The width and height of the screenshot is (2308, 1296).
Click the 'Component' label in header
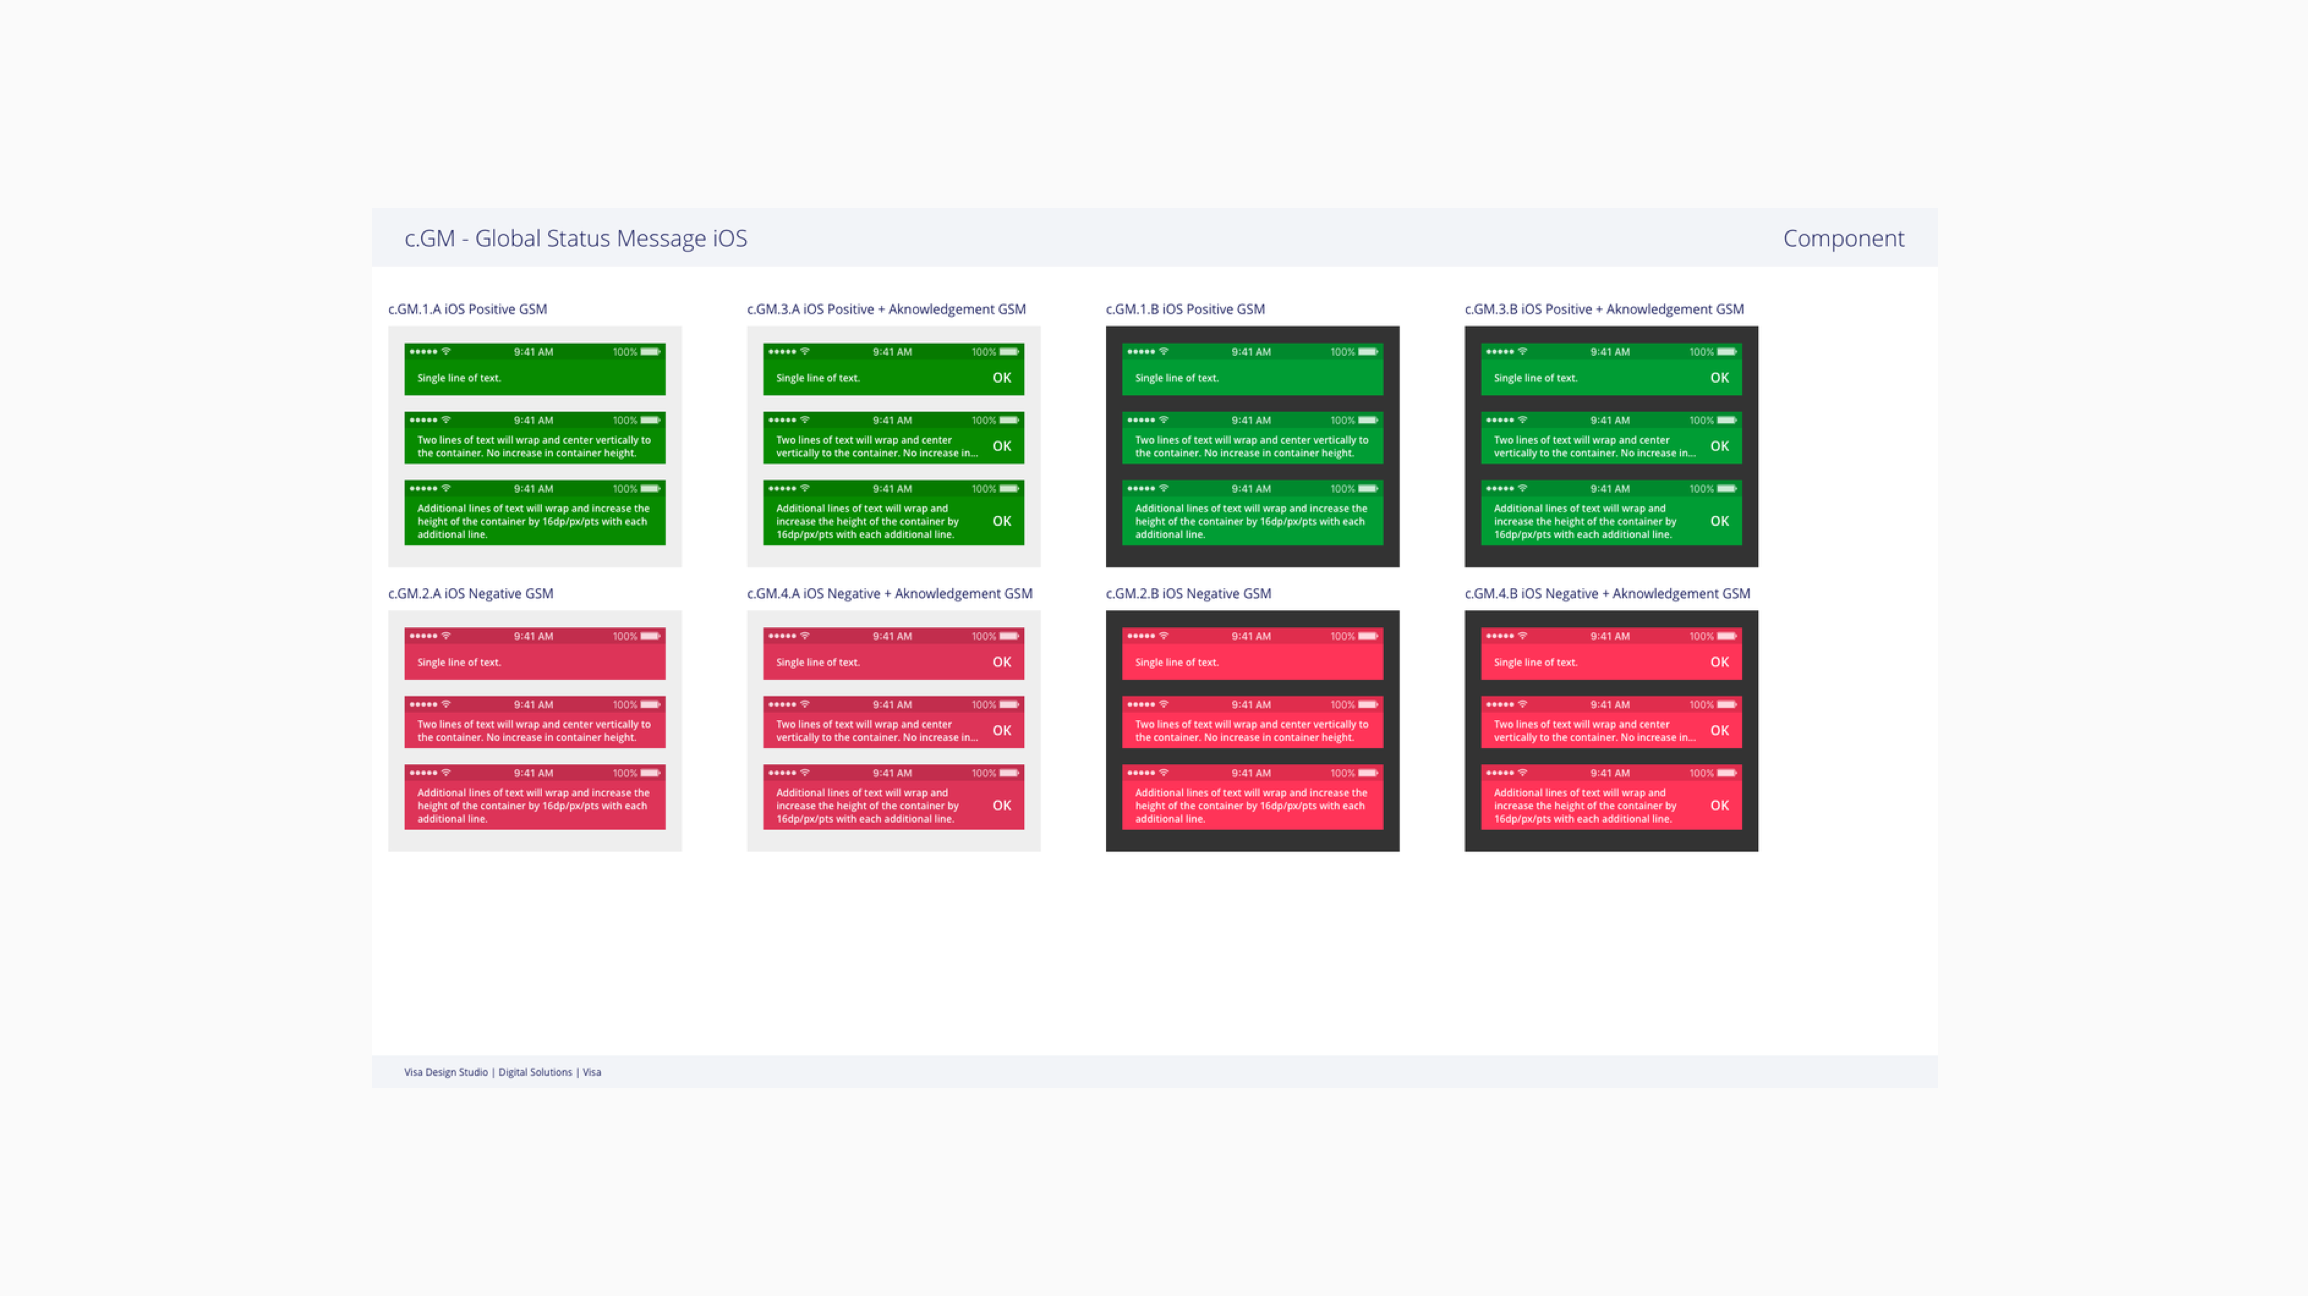click(1843, 238)
